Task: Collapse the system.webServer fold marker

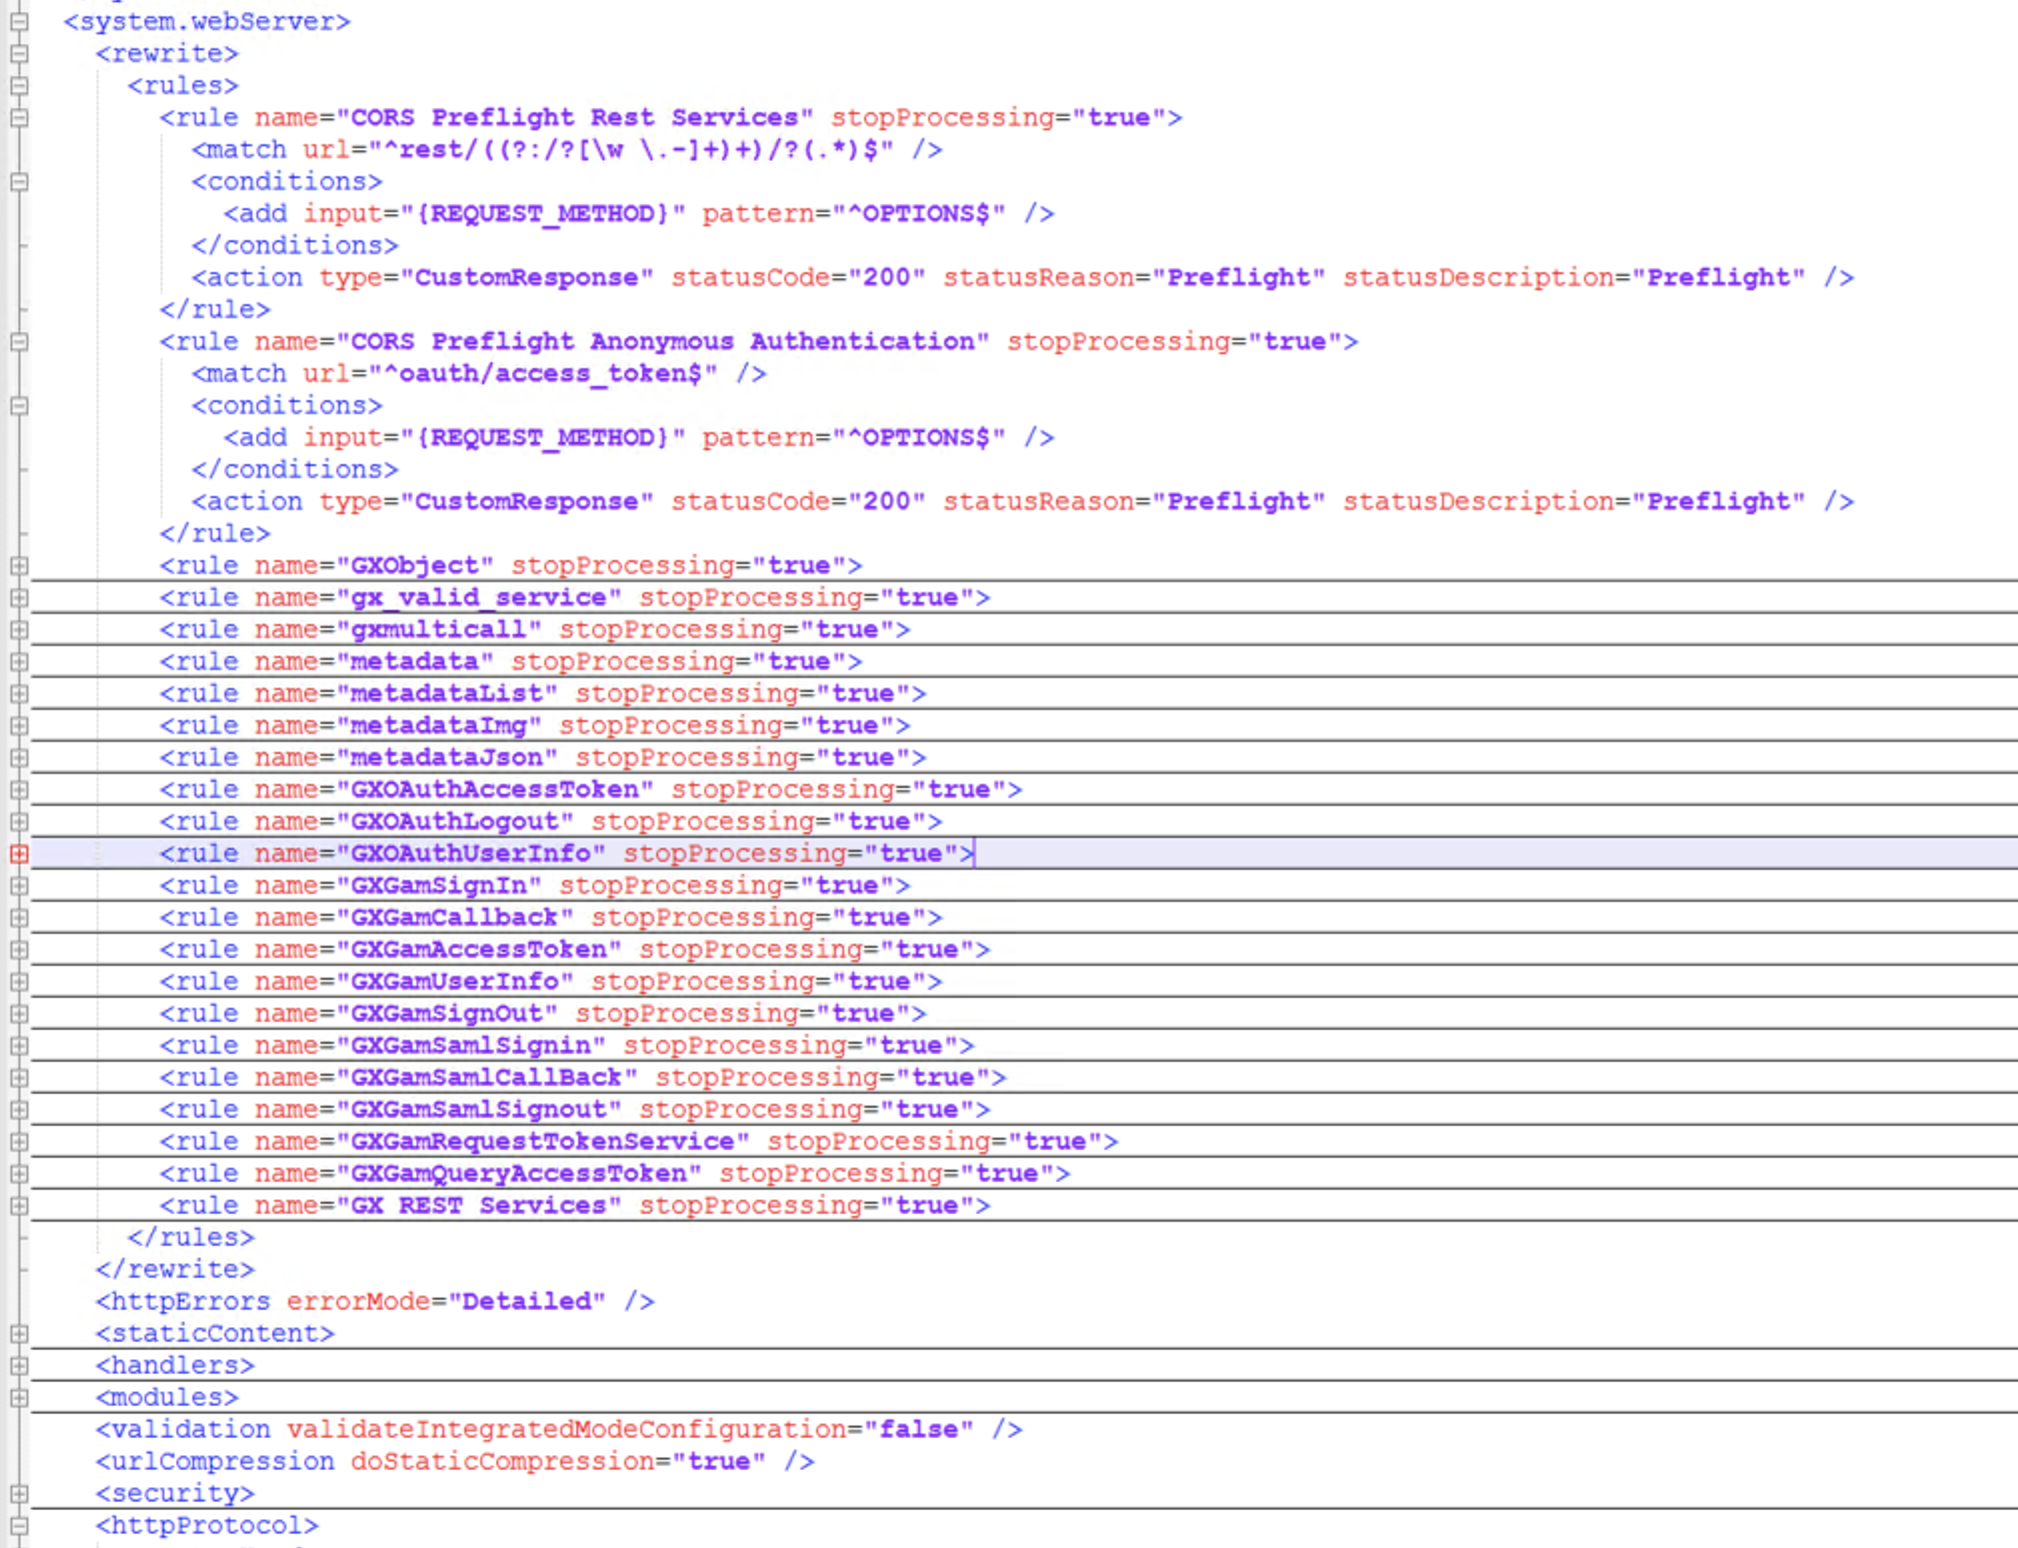Action: (18, 21)
